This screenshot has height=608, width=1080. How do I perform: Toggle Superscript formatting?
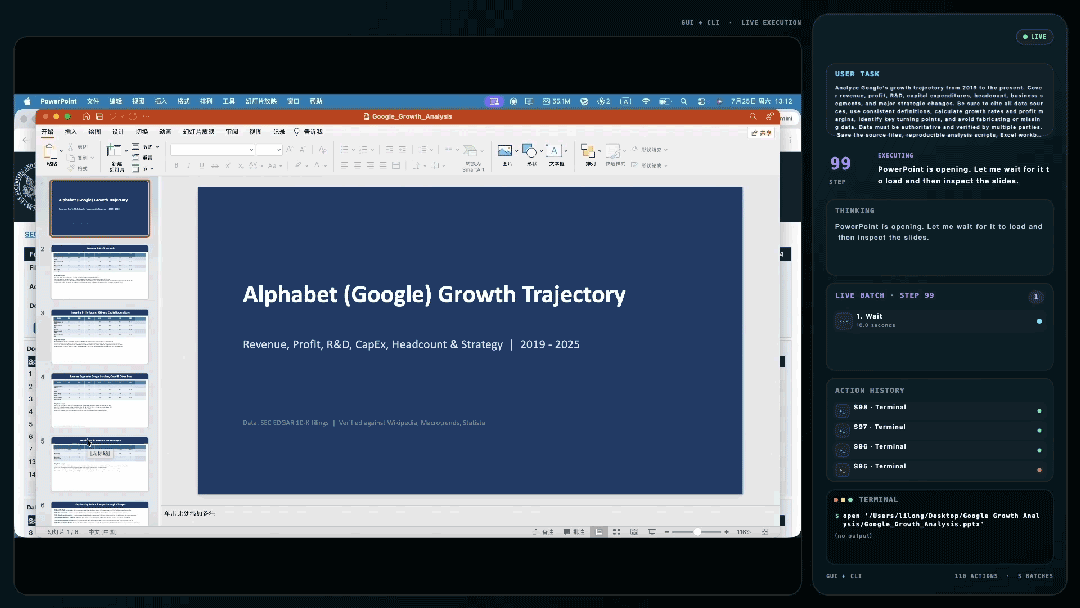(x=228, y=165)
